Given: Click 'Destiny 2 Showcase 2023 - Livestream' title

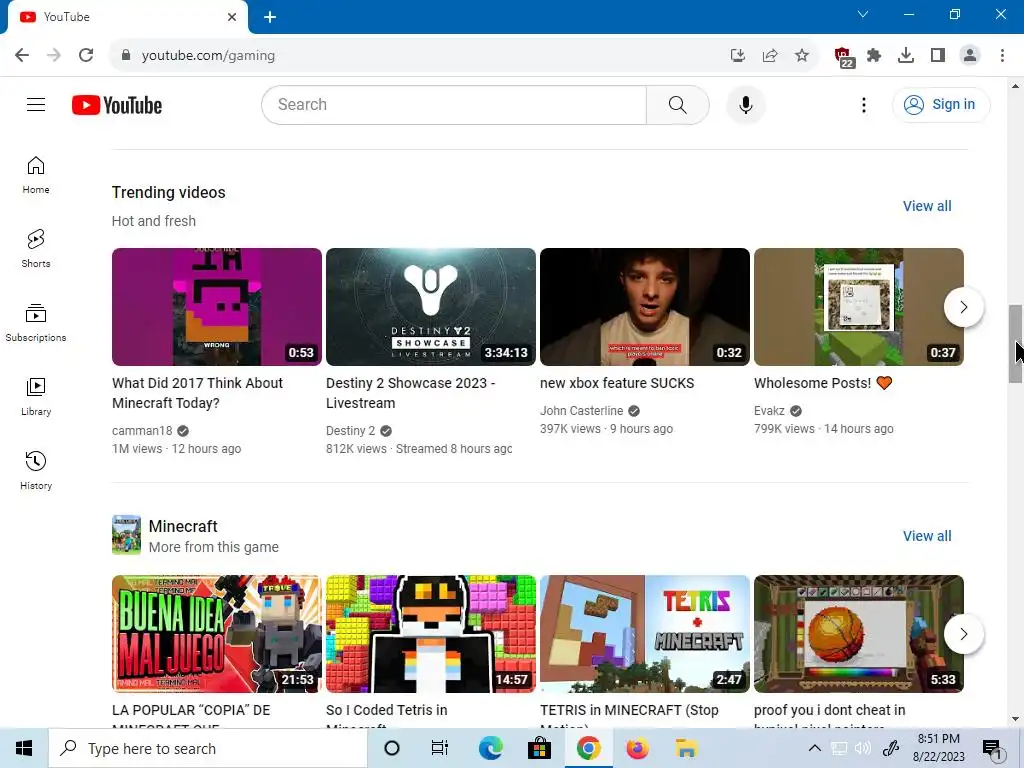Looking at the screenshot, I should click(410, 393).
